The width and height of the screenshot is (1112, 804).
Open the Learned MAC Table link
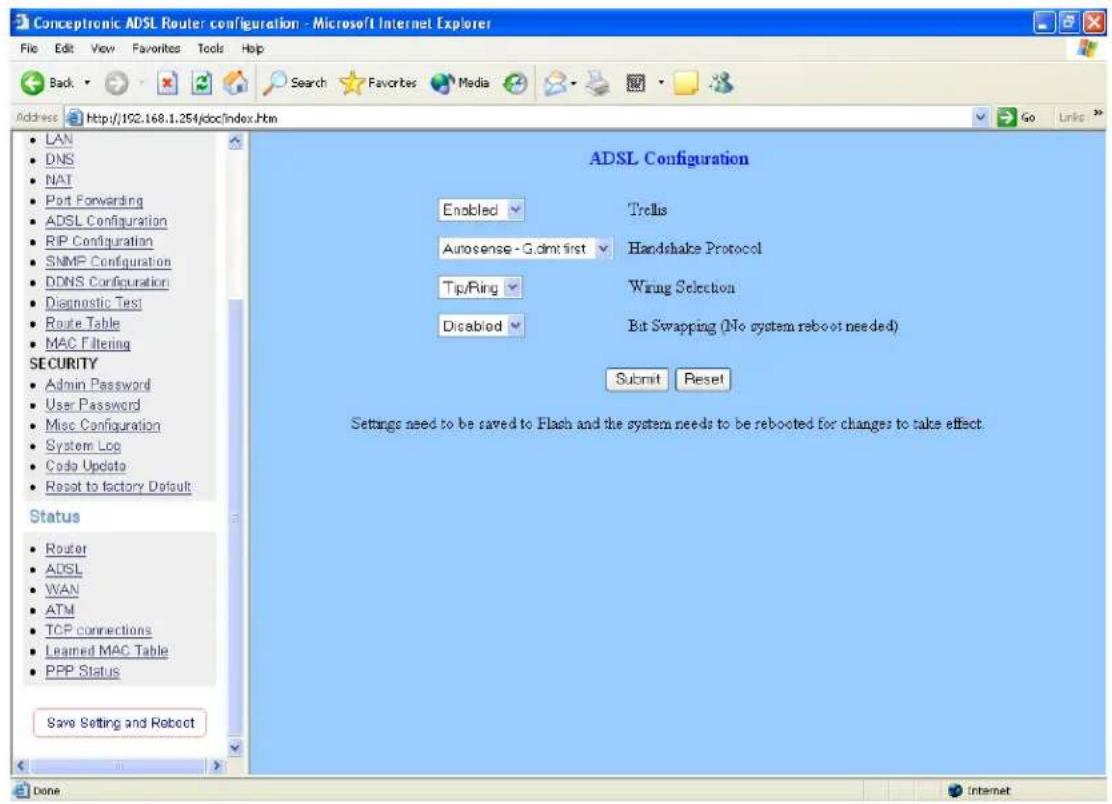[x=107, y=651]
